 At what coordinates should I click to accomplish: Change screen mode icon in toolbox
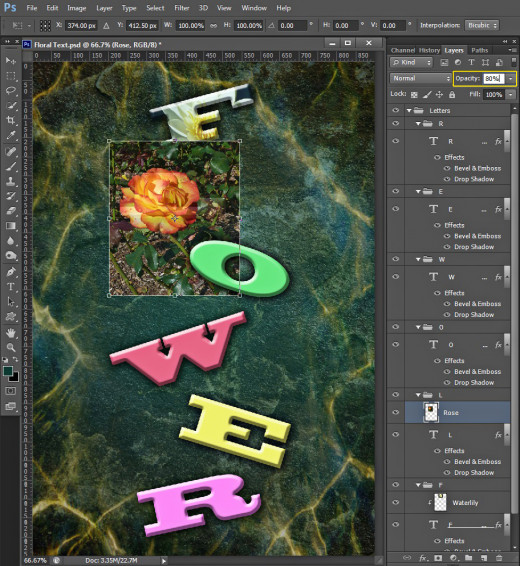[x=10, y=406]
